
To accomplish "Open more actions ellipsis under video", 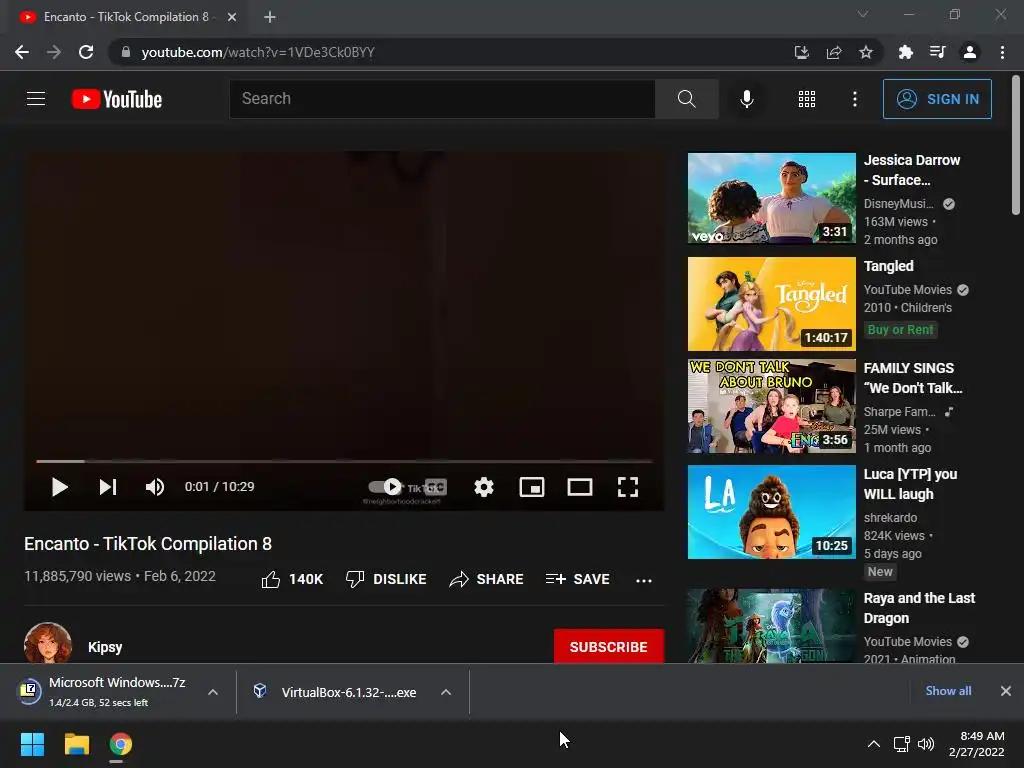I will [x=644, y=580].
